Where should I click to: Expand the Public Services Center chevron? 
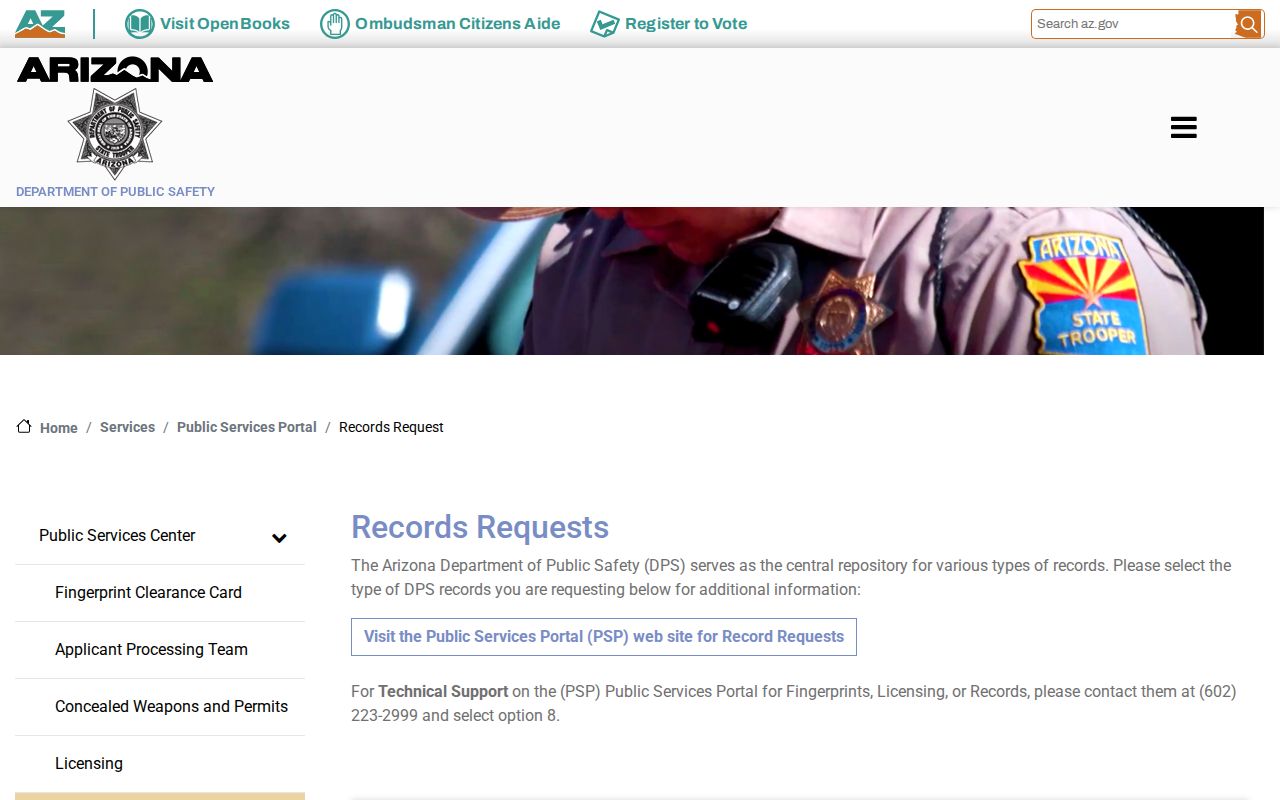click(280, 537)
